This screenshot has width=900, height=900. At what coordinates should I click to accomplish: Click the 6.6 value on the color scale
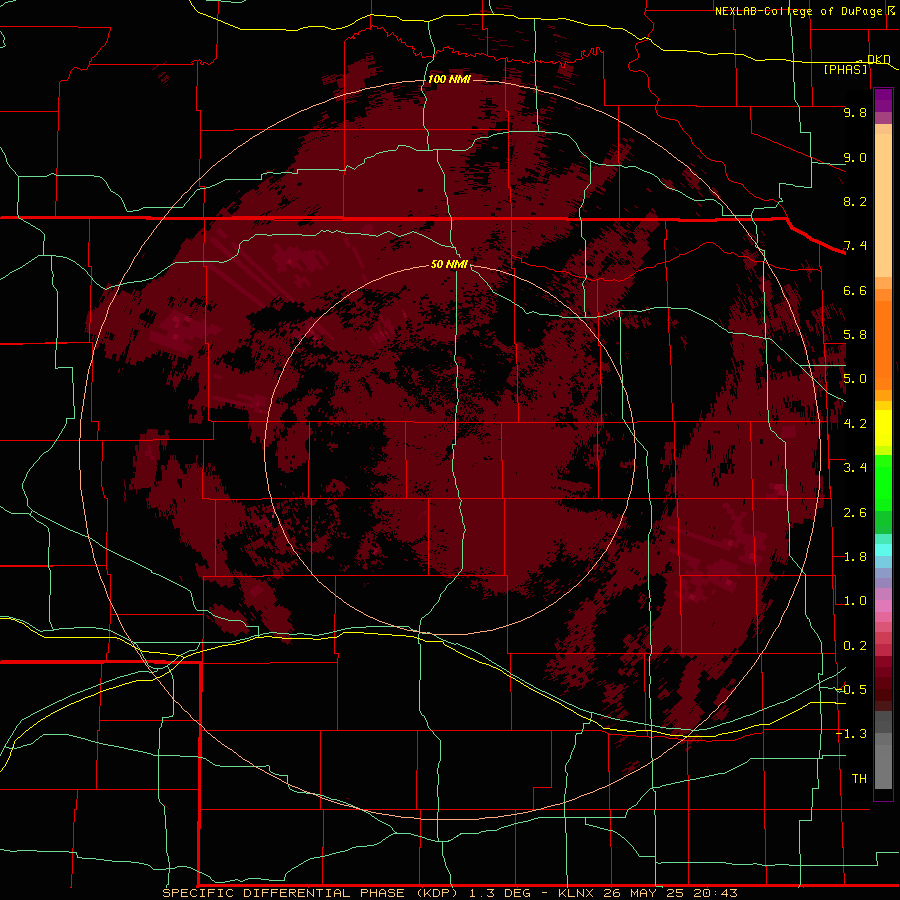855,290
